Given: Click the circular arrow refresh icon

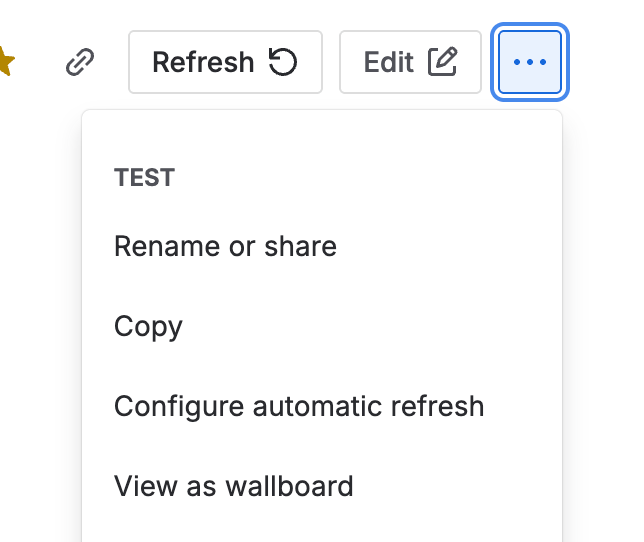Looking at the screenshot, I should coord(284,62).
